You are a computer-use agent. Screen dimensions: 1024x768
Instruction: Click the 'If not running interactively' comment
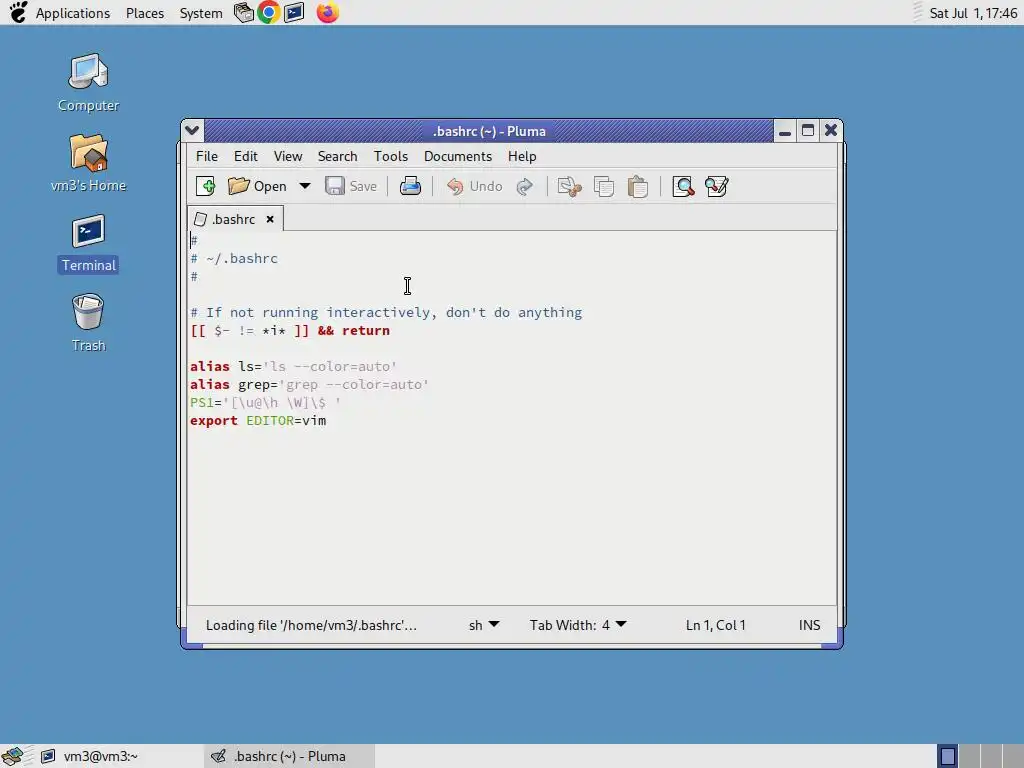[x=386, y=313]
